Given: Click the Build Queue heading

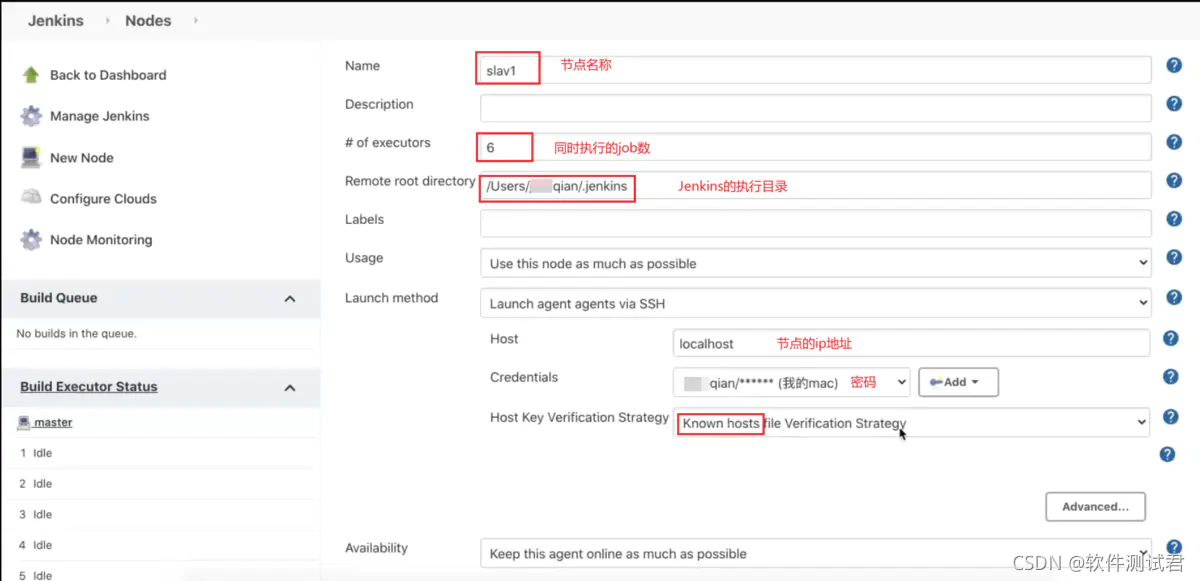Looking at the screenshot, I should tap(59, 298).
